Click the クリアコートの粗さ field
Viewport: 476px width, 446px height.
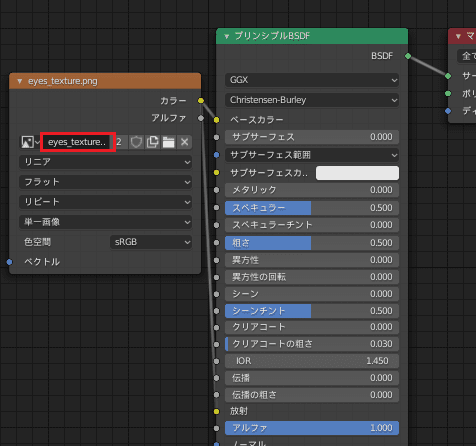click(312, 344)
